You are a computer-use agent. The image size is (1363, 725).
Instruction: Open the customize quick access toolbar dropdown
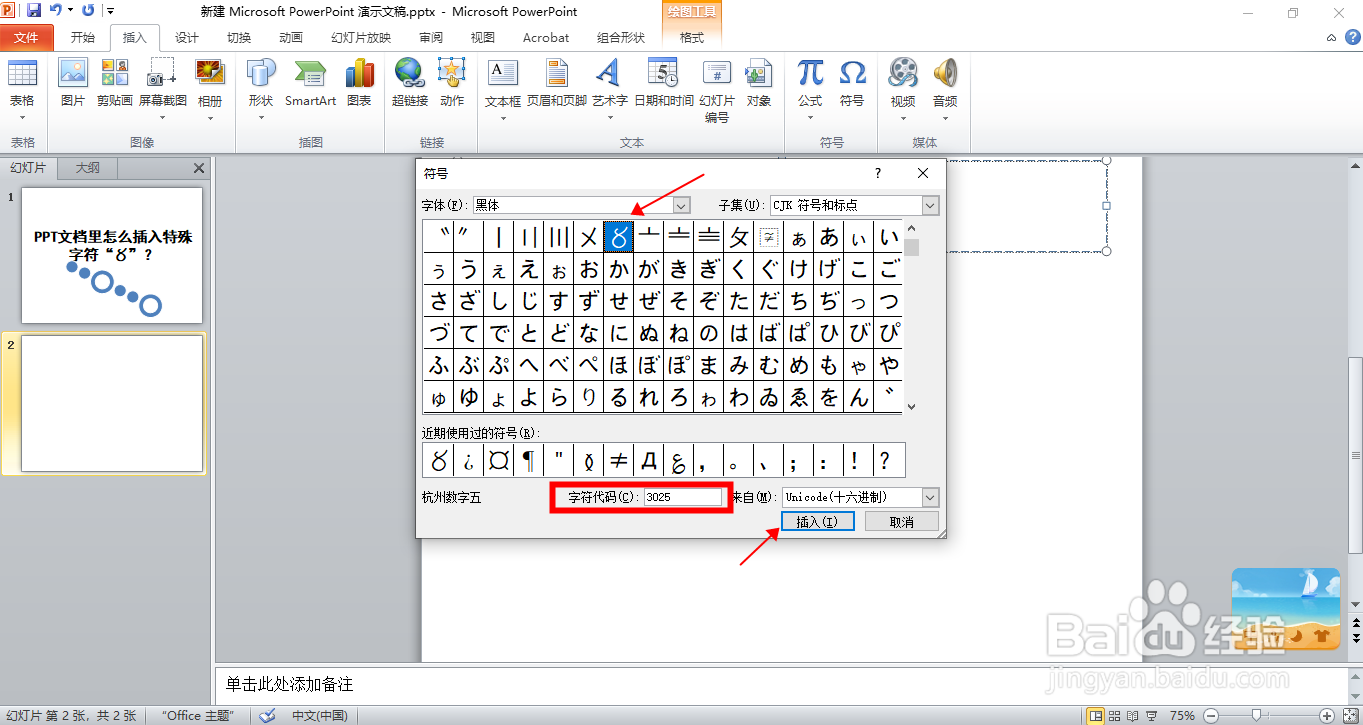tap(110, 11)
